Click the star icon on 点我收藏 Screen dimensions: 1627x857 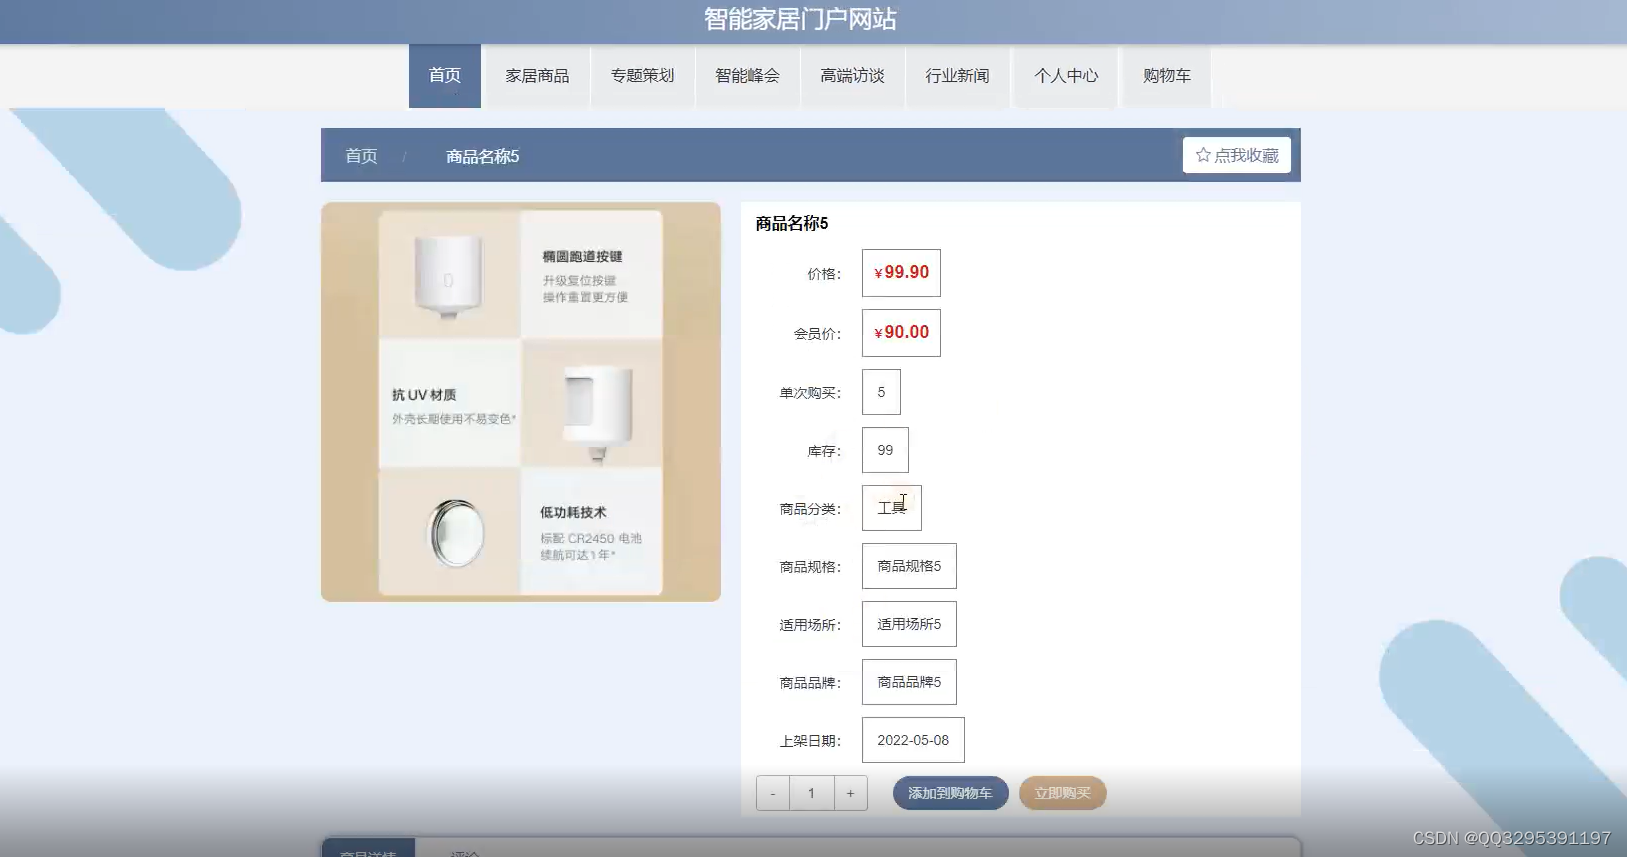point(1203,155)
